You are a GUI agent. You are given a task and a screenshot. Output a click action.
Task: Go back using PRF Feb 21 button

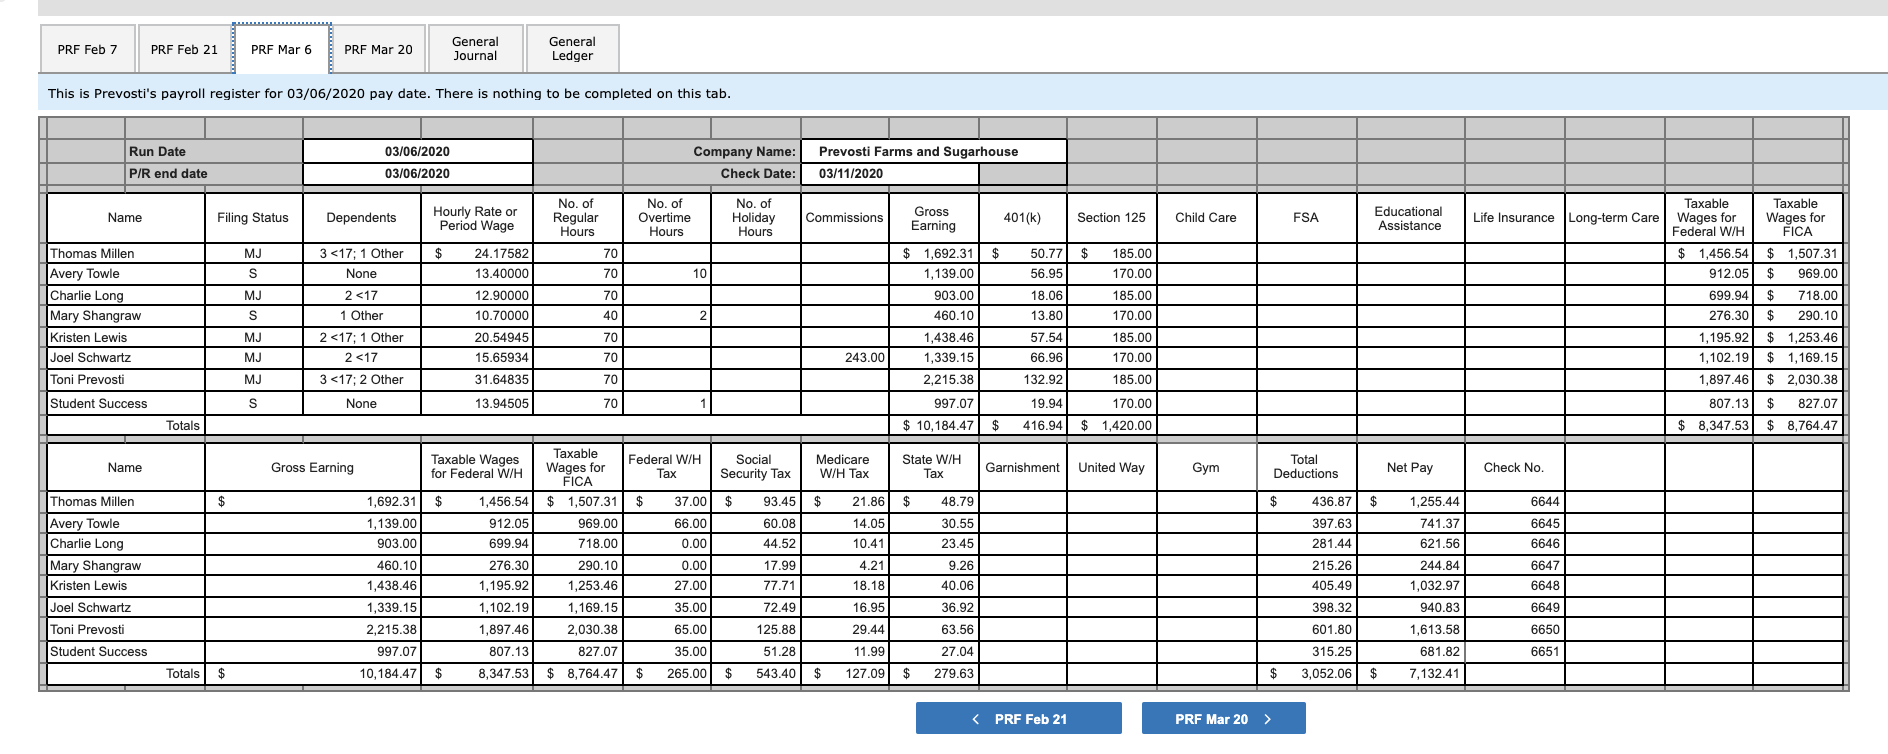click(x=1018, y=719)
